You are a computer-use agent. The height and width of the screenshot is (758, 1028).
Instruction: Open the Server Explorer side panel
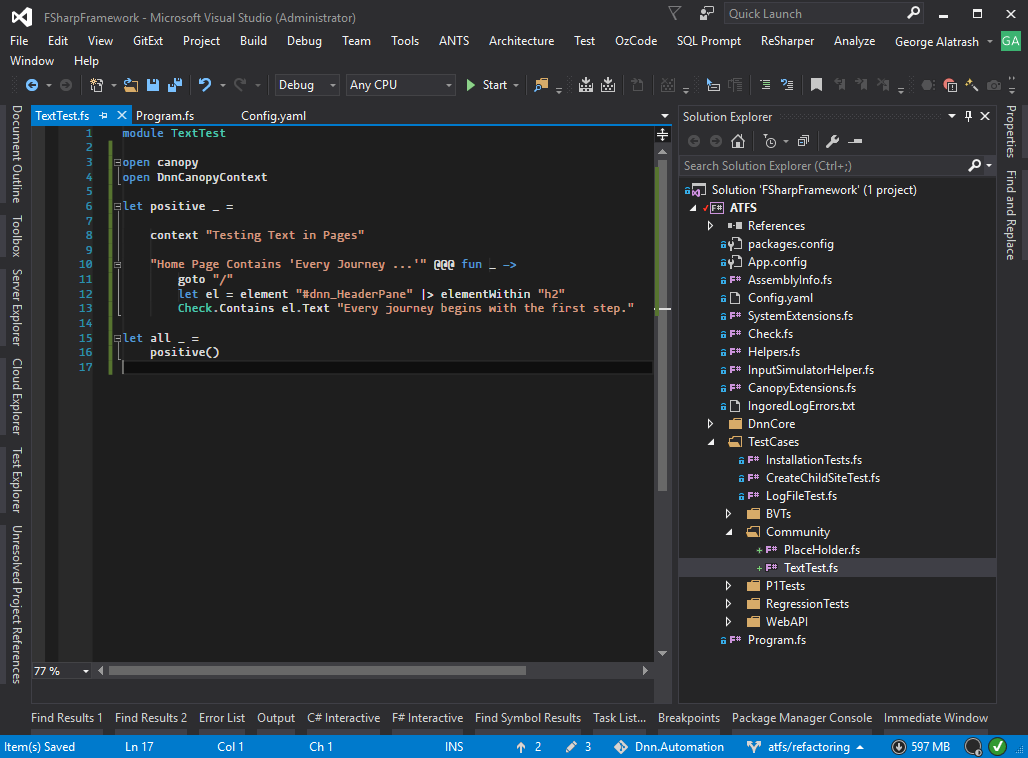pyautogui.click(x=17, y=307)
